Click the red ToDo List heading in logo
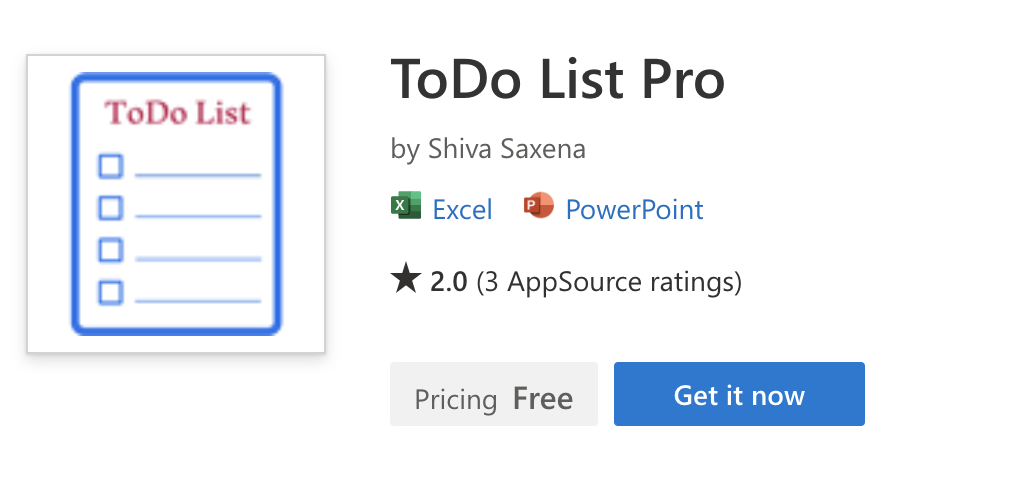The width and height of the screenshot is (1034, 478). click(177, 113)
